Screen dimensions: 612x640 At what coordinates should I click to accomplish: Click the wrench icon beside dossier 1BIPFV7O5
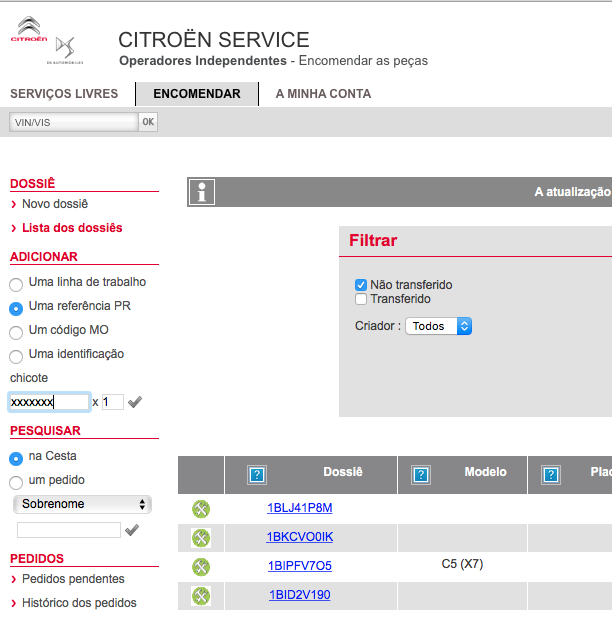(x=201, y=567)
